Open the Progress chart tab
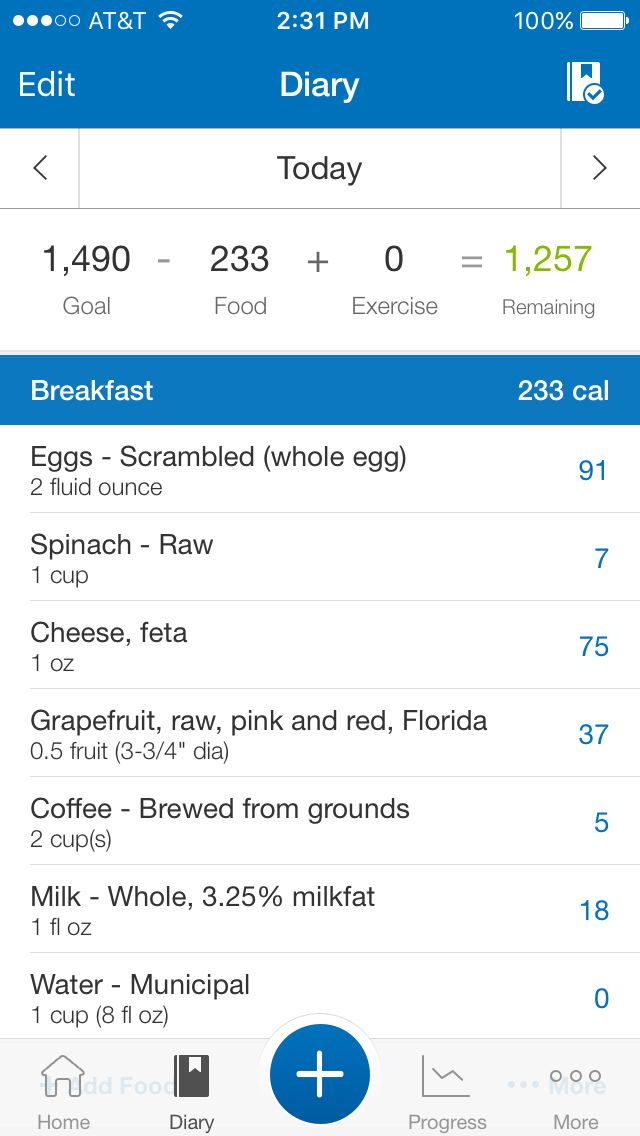The height and width of the screenshot is (1136, 640). click(x=447, y=1092)
